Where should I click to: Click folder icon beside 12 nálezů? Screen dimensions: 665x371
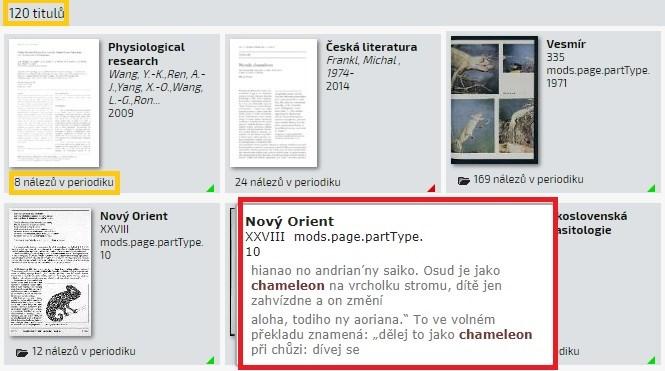(x=22, y=353)
